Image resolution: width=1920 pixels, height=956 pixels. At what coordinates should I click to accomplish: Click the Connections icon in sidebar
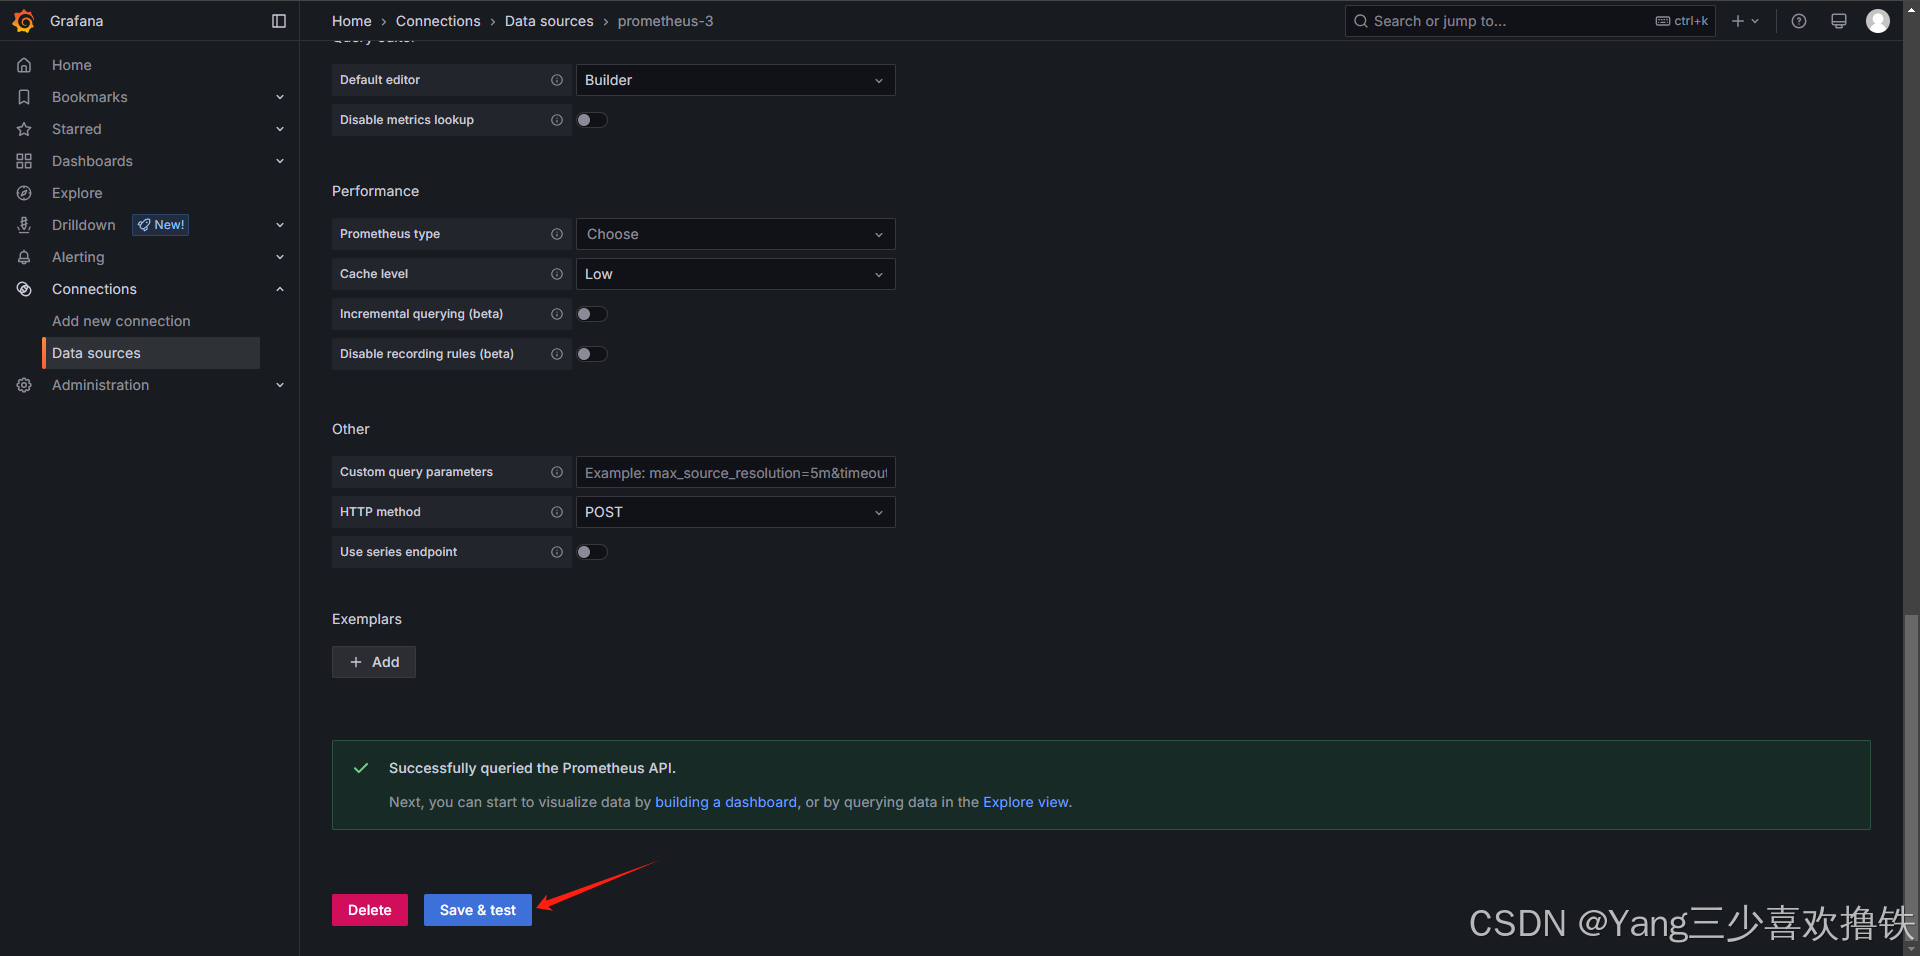point(24,289)
